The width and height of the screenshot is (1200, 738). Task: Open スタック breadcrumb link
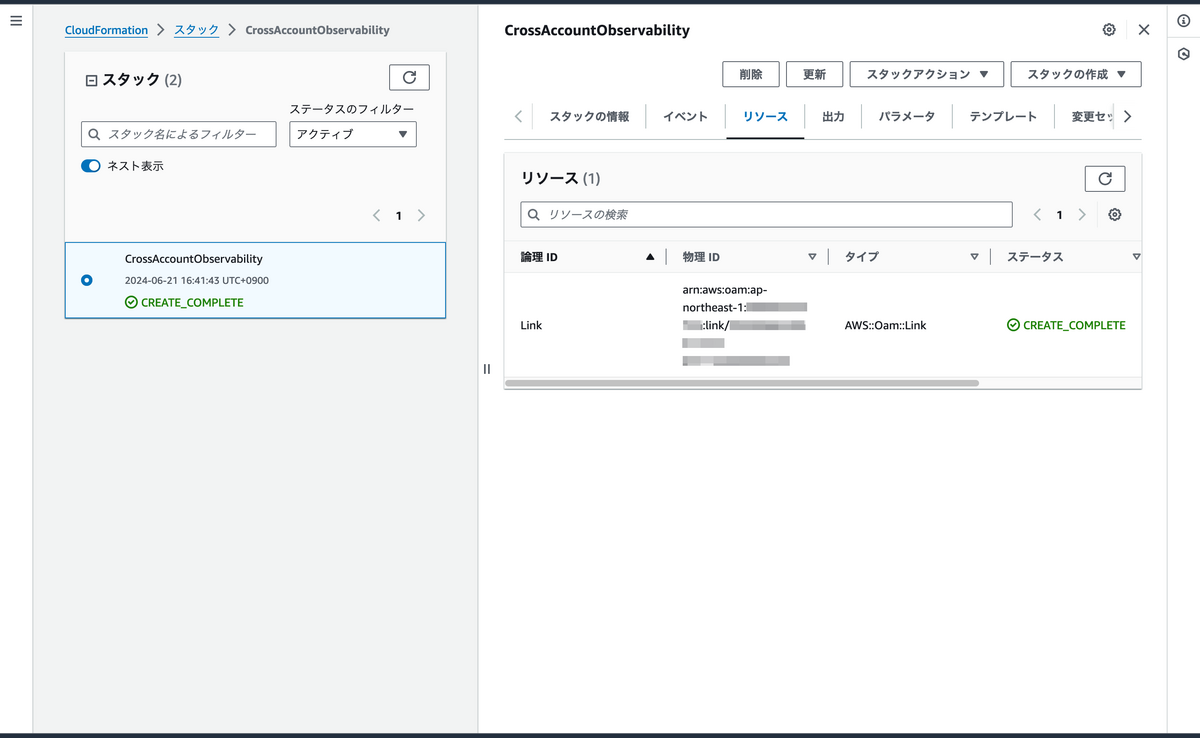pyautogui.click(x=197, y=30)
